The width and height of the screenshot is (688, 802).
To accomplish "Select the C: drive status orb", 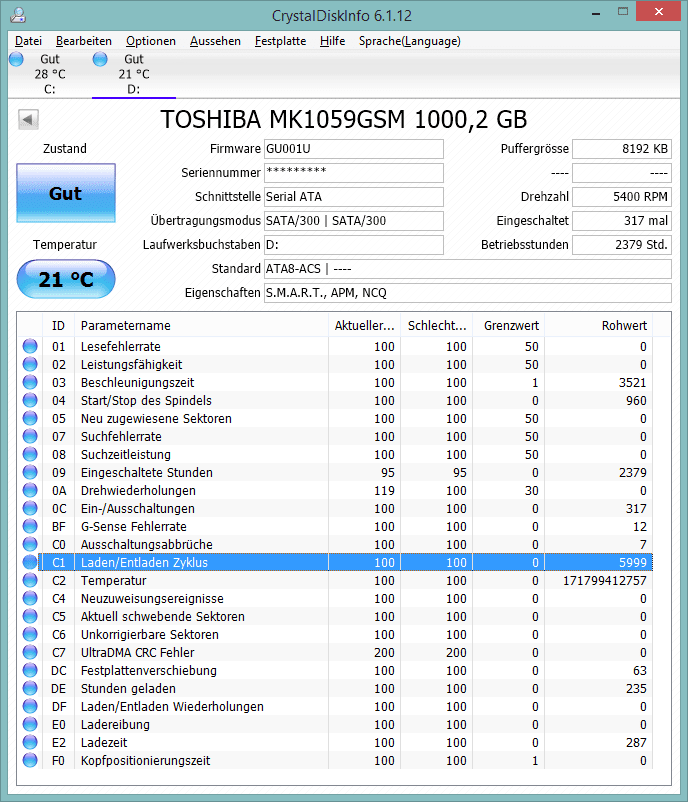I will 16,59.
